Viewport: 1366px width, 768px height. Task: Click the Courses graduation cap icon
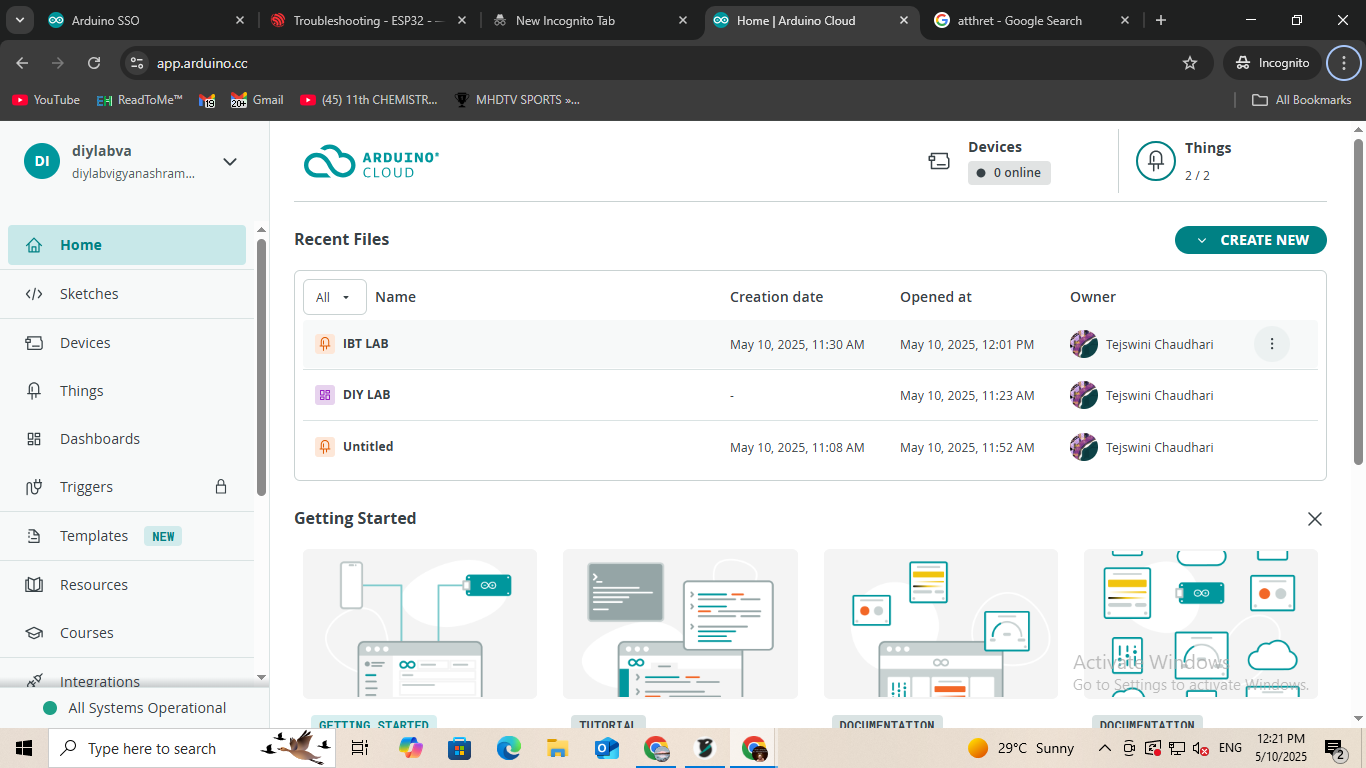pos(34,633)
